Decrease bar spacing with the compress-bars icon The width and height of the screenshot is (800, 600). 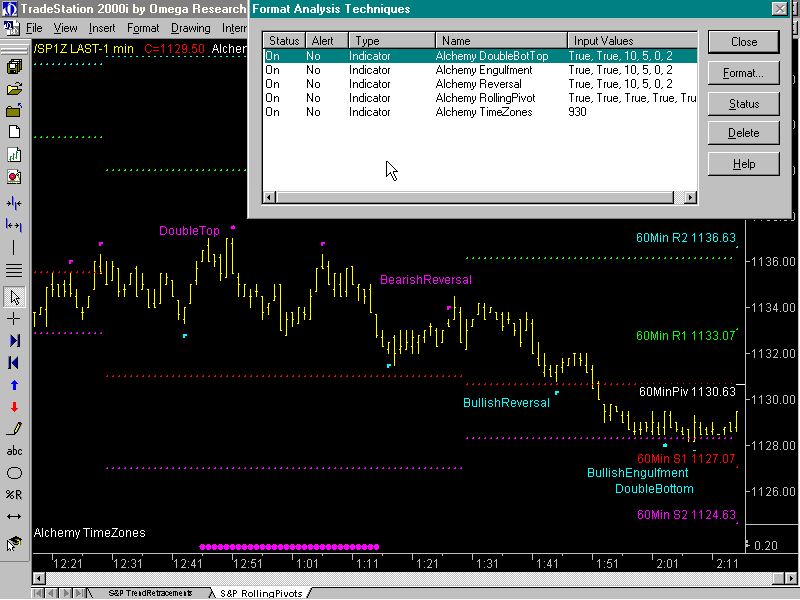point(14,204)
